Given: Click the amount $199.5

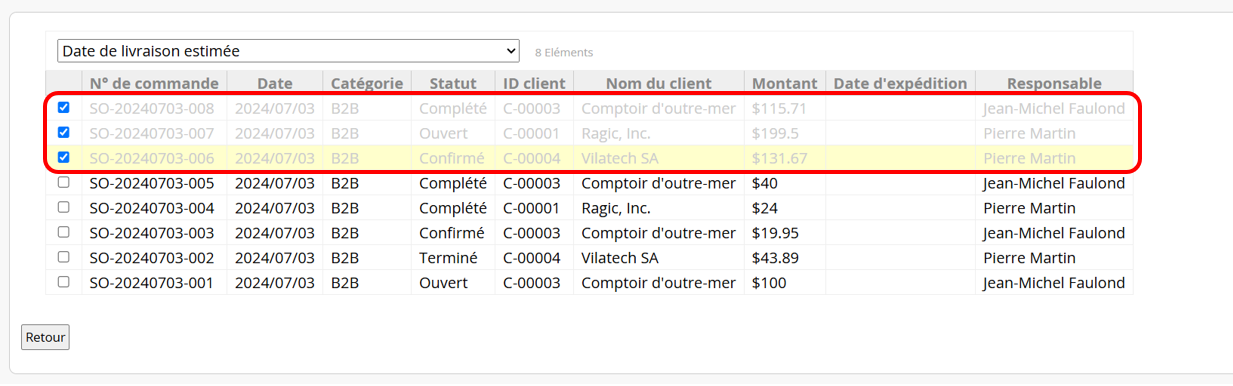Looking at the screenshot, I should (775, 133).
